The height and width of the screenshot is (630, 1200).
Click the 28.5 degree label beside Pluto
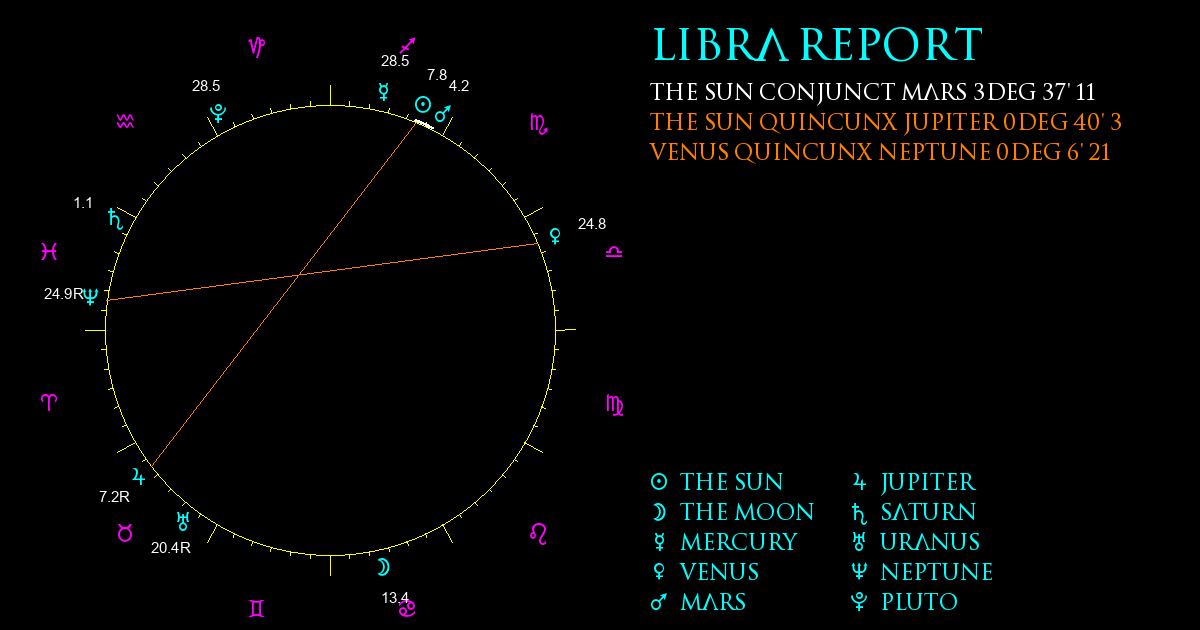206,86
